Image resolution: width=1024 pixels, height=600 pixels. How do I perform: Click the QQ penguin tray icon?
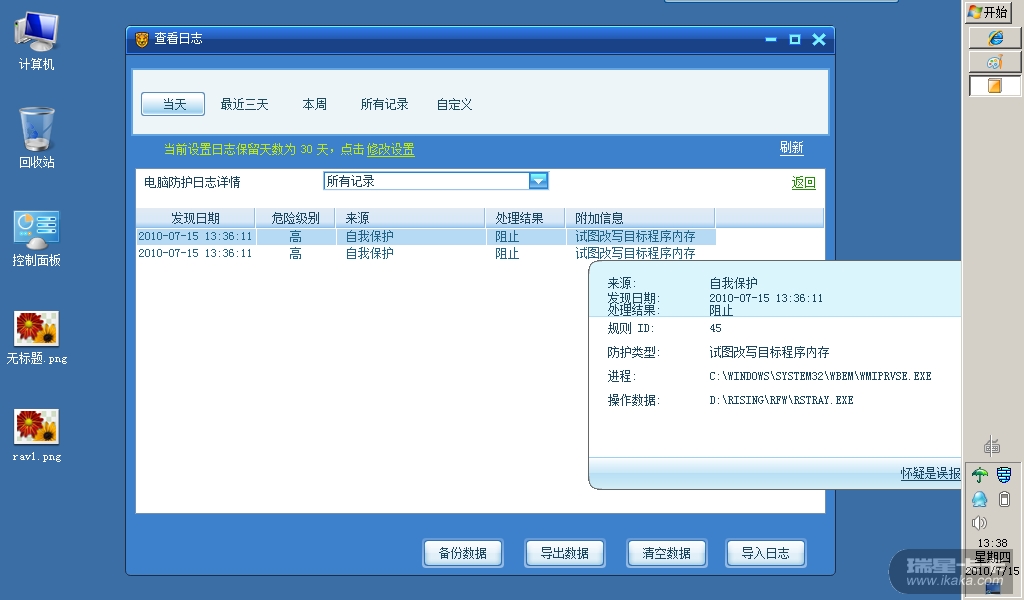980,499
